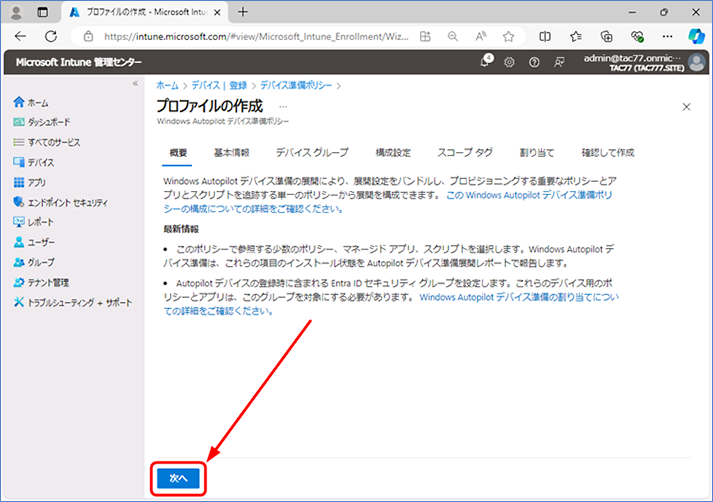Select the デバイス グループ tab
Image resolution: width=713 pixels, height=502 pixels.
(x=312, y=153)
